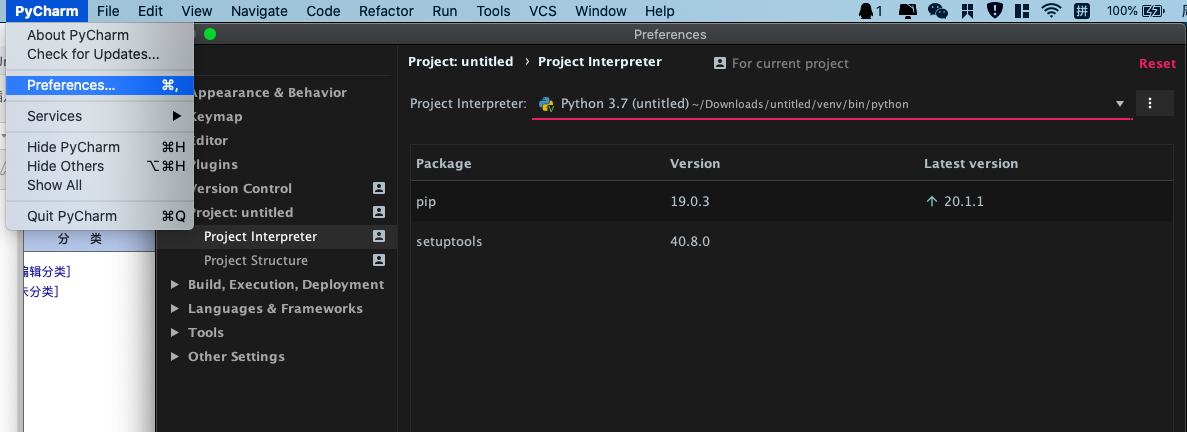This screenshot has height=432, width=1187.
Task: Select Project Structure in settings tree
Action: [x=256, y=260]
